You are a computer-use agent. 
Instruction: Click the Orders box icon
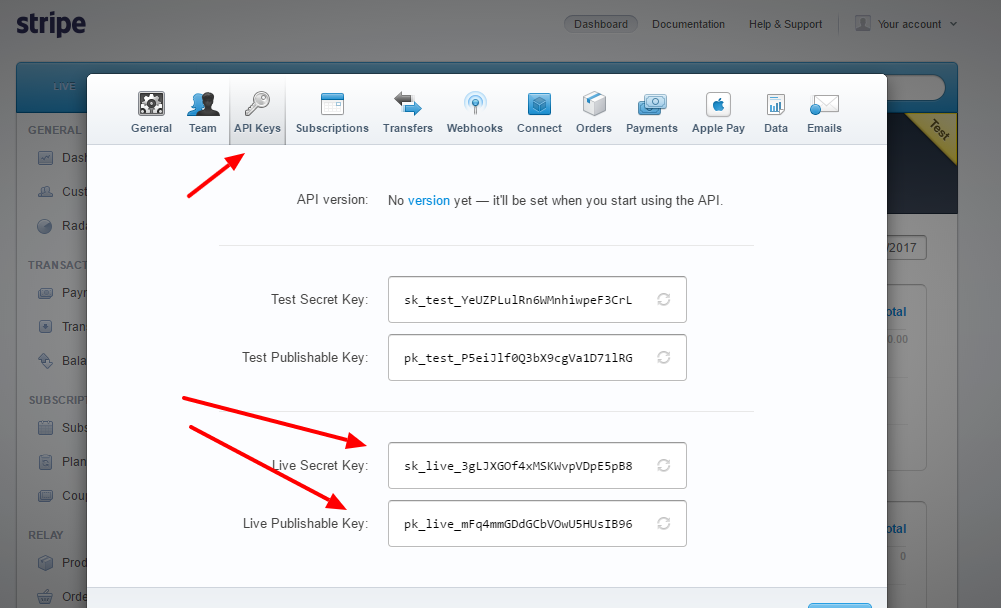pos(594,103)
